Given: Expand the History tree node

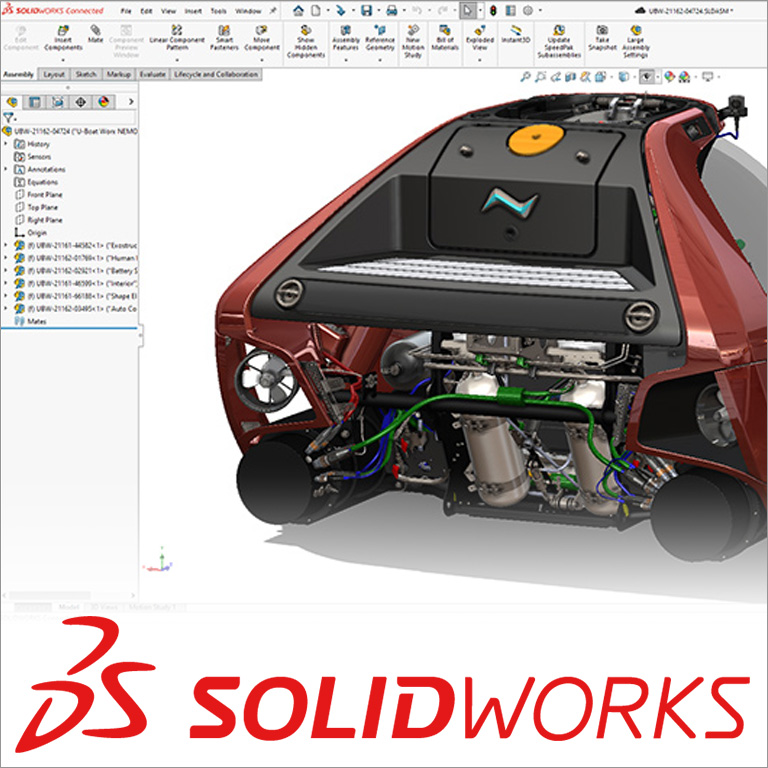Looking at the screenshot, I should pyautogui.click(x=6, y=144).
